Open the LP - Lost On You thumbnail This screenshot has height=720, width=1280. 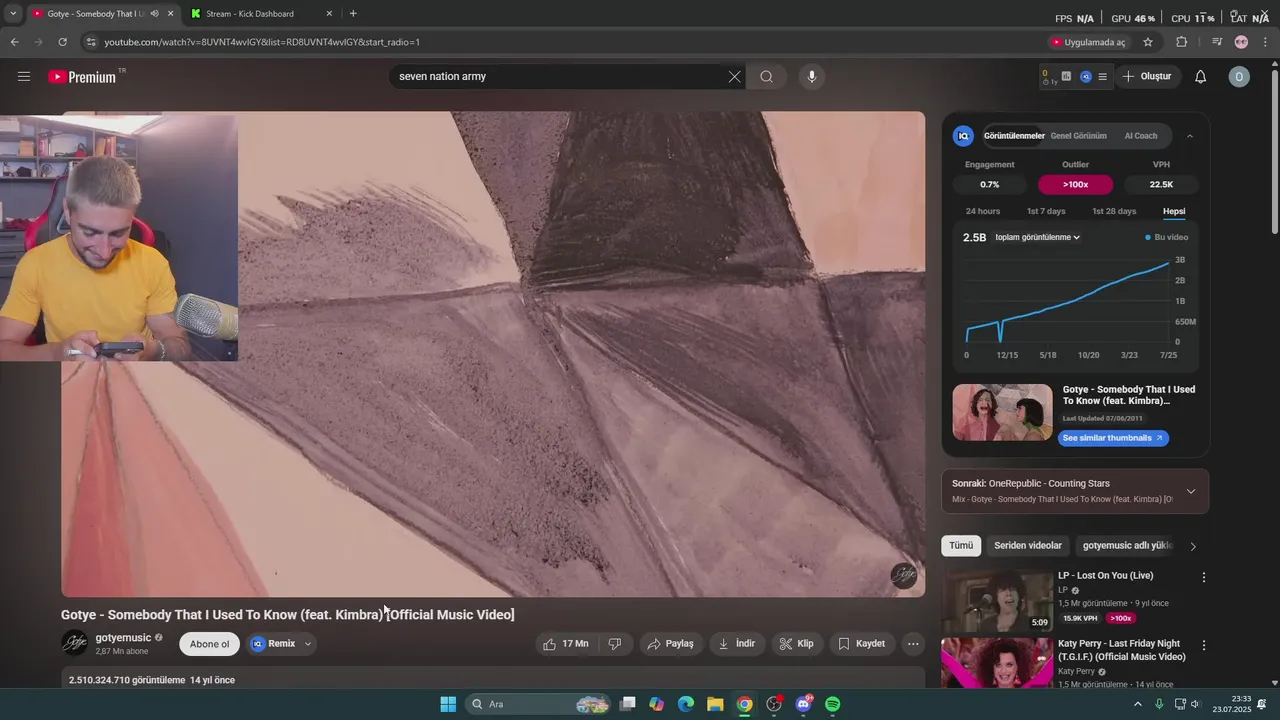[x=997, y=601]
